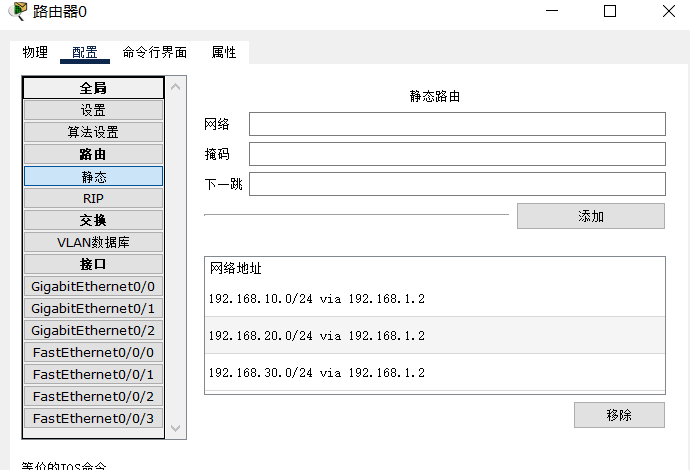Open FastEthernet0/0/1 interface settings

[93, 374]
